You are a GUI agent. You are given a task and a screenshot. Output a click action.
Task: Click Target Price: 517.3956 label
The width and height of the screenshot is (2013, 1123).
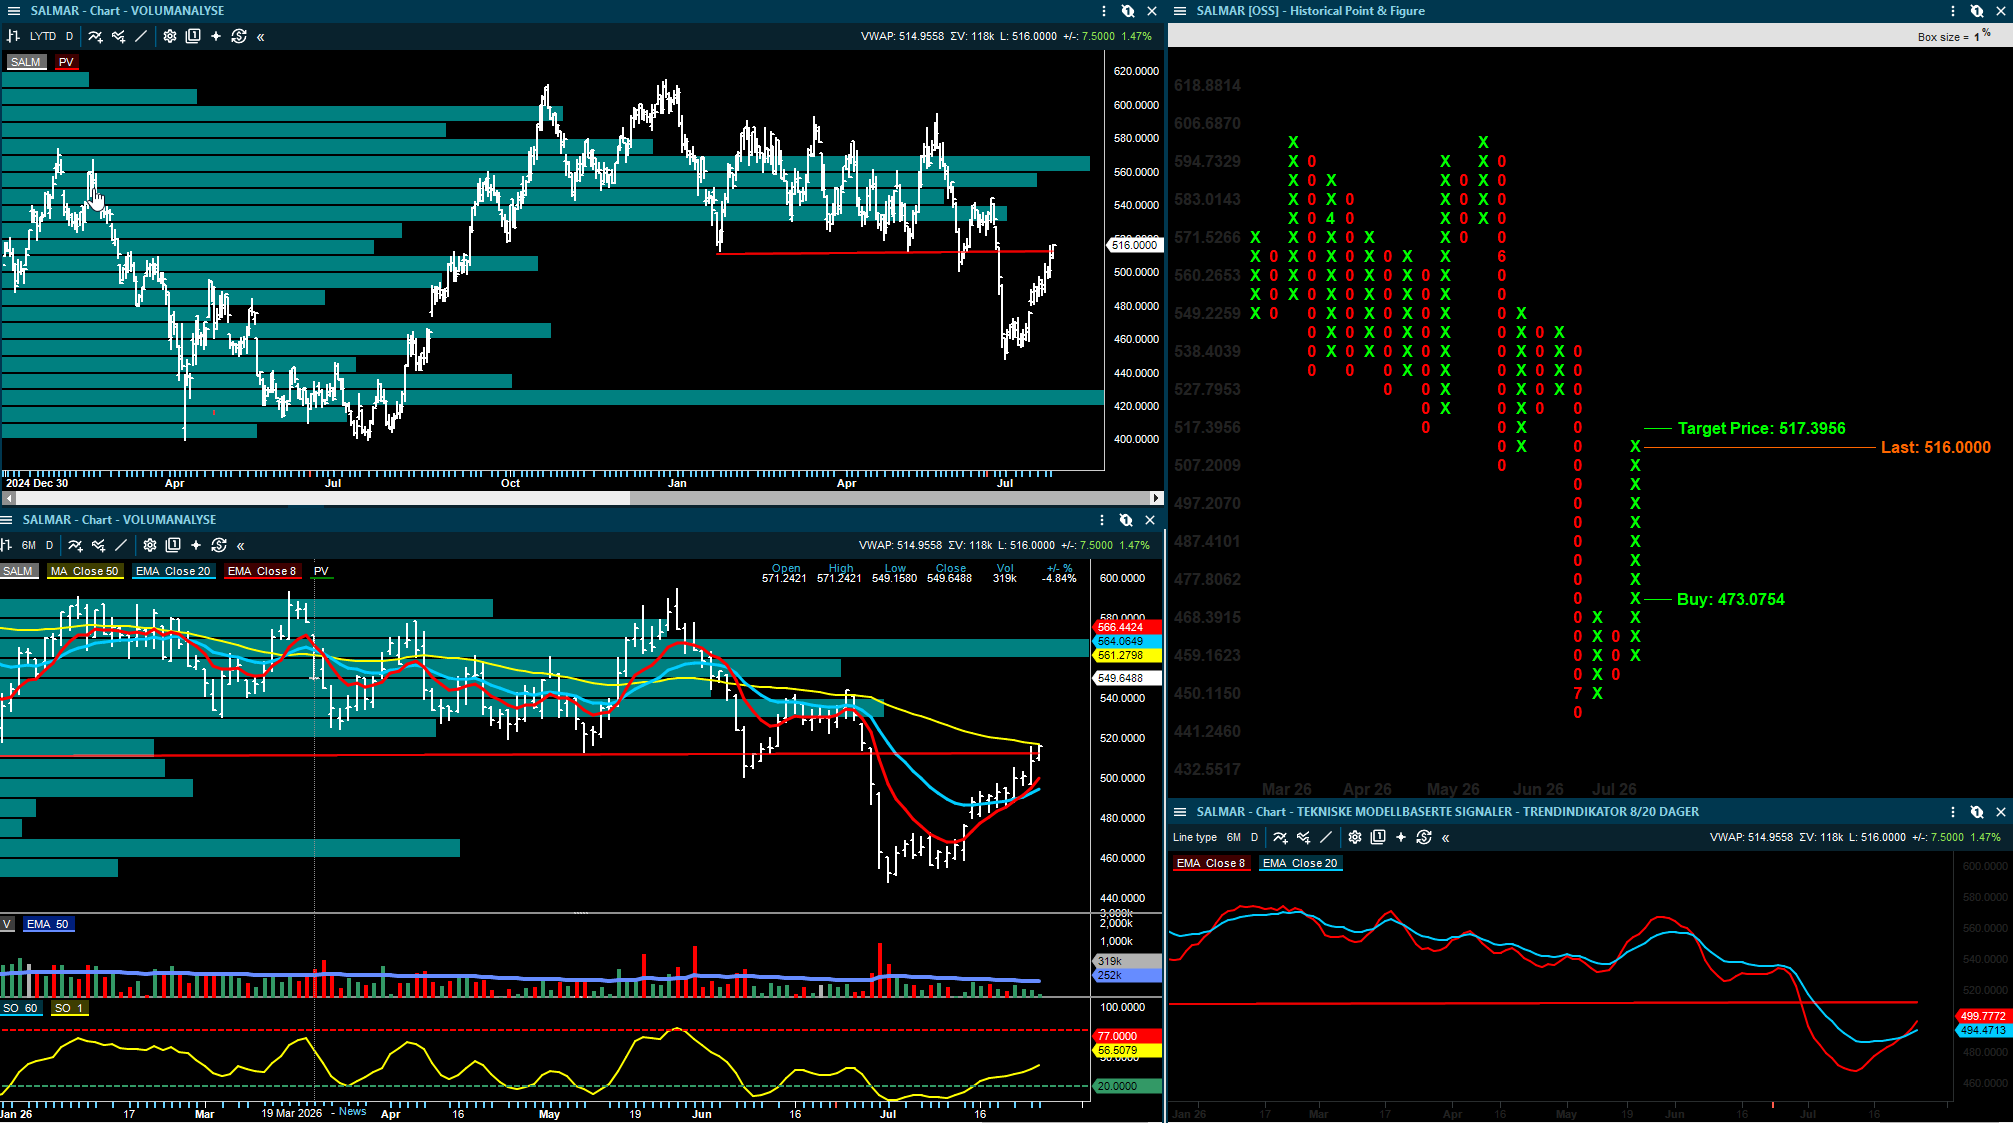pyautogui.click(x=1761, y=428)
